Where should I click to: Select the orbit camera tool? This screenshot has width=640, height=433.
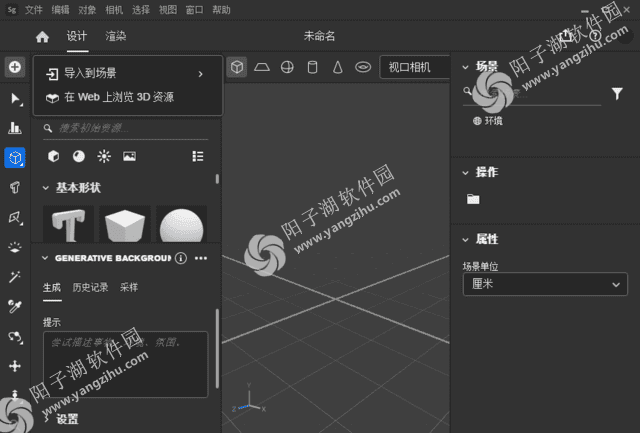(15, 337)
